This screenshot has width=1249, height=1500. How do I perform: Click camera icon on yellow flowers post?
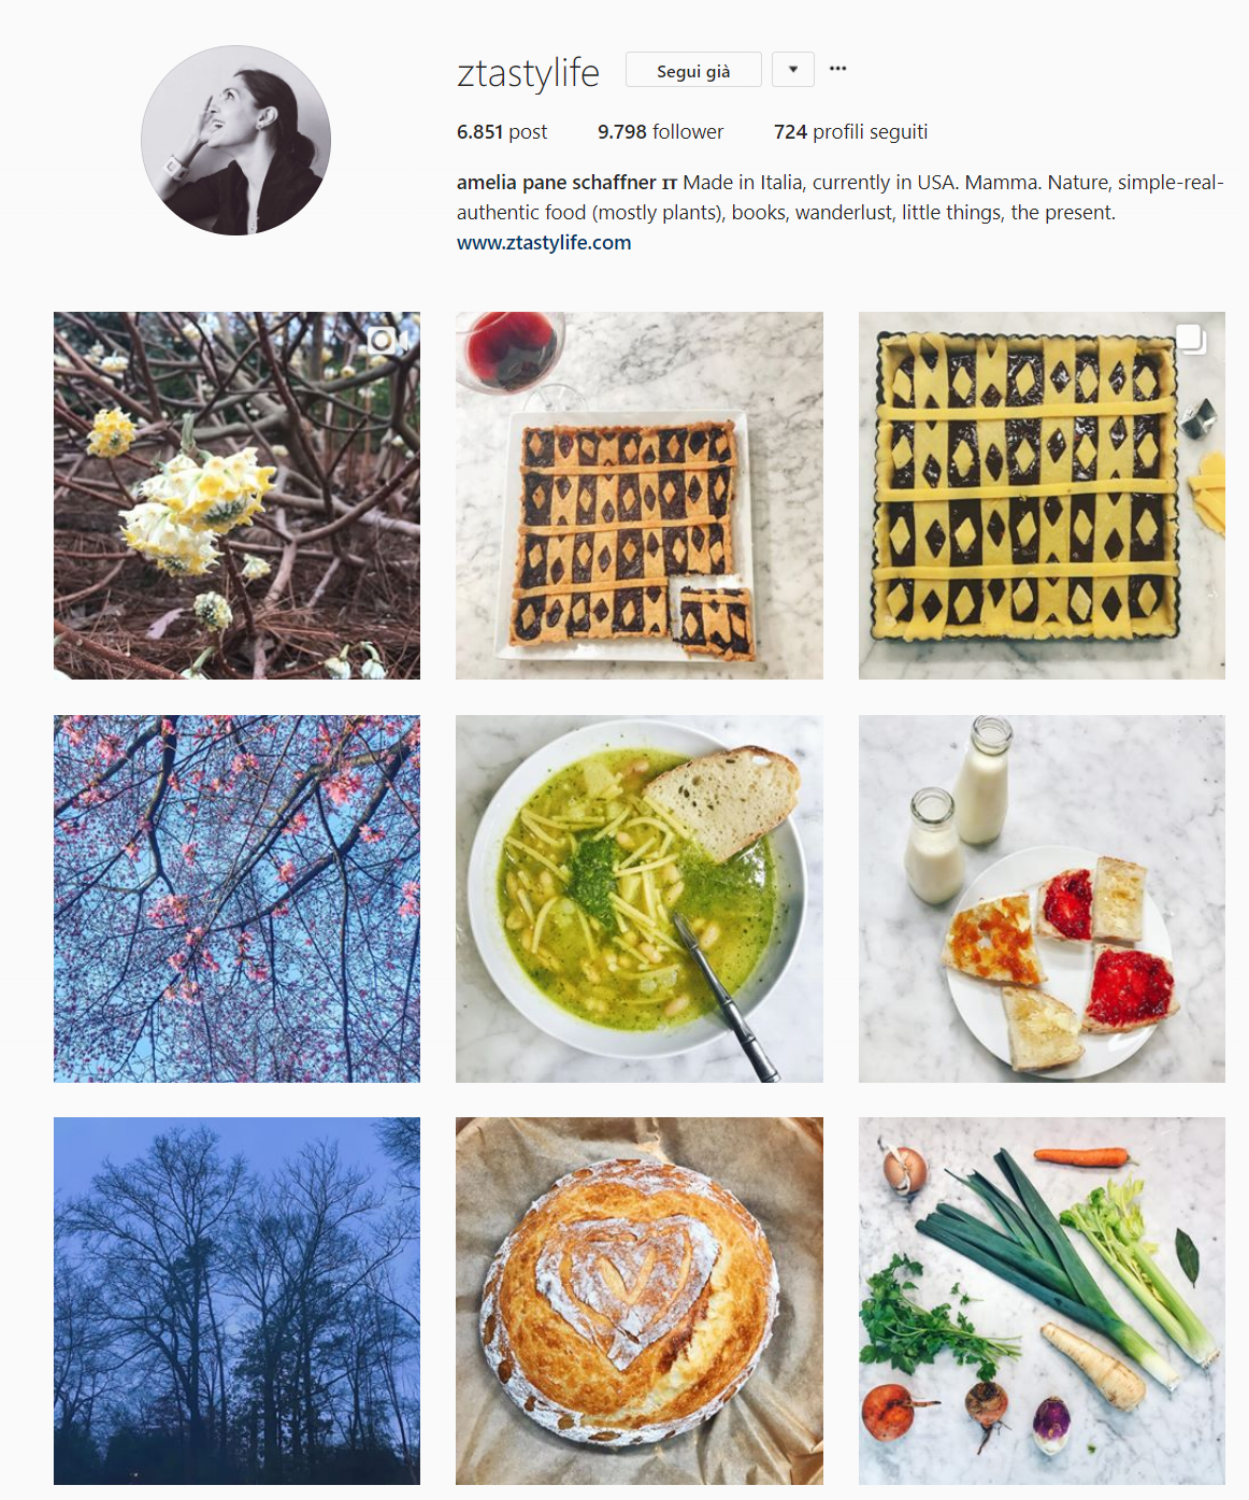coord(381,341)
